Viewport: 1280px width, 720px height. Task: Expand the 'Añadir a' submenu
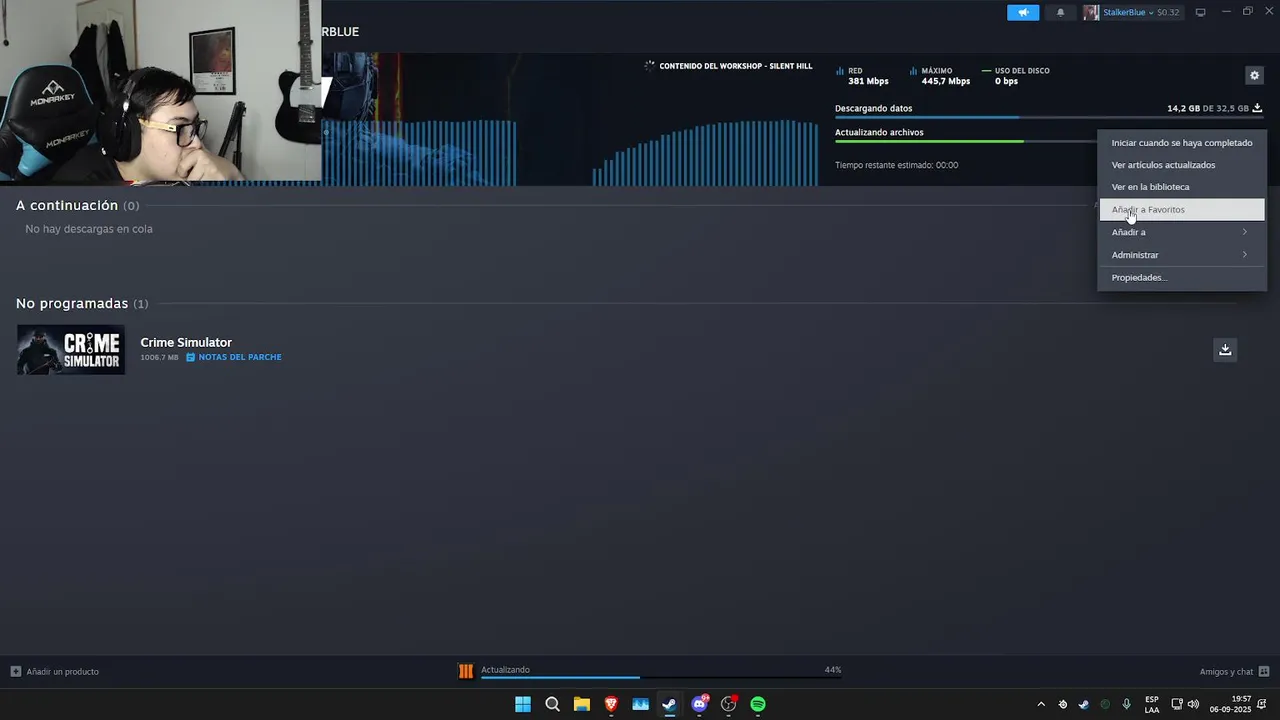click(x=1182, y=232)
